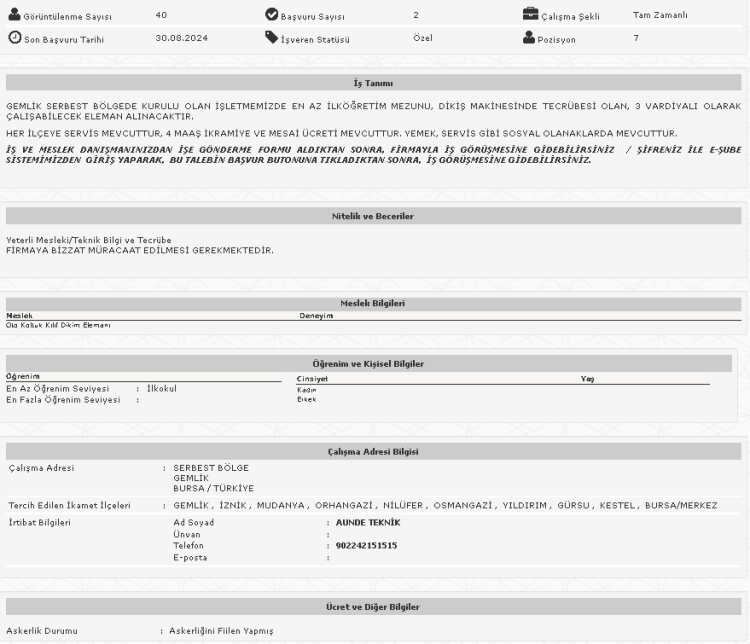Click the Ücret ve Diğer Bilgiler header
Image resolution: width=750 pixels, height=644 pixels.
pos(372,607)
